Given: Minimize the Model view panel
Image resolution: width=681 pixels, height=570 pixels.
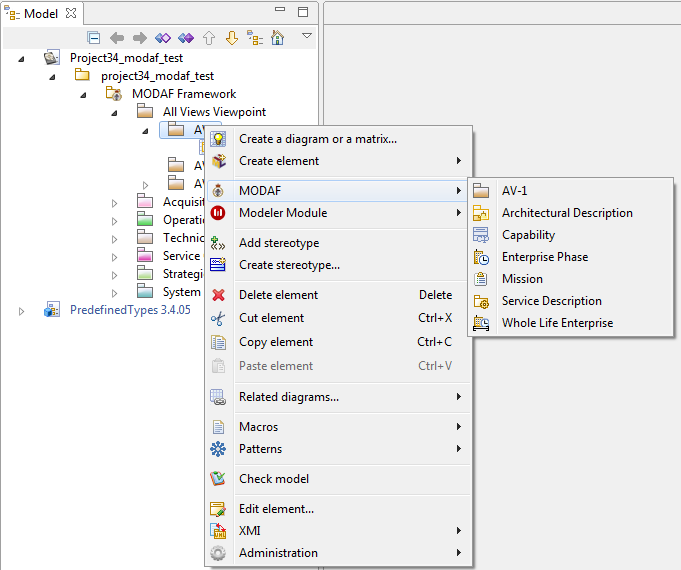Looking at the screenshot, I should click(280, 9).
